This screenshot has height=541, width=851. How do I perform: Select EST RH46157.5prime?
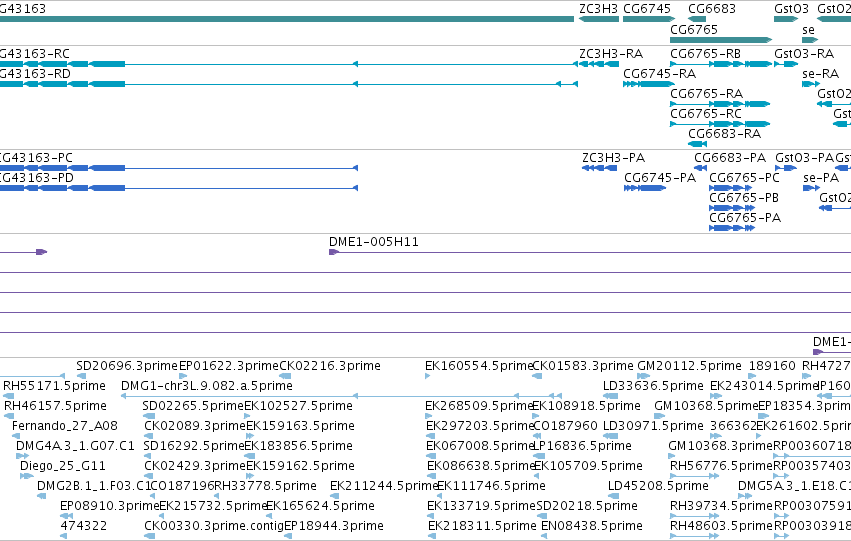9,416
